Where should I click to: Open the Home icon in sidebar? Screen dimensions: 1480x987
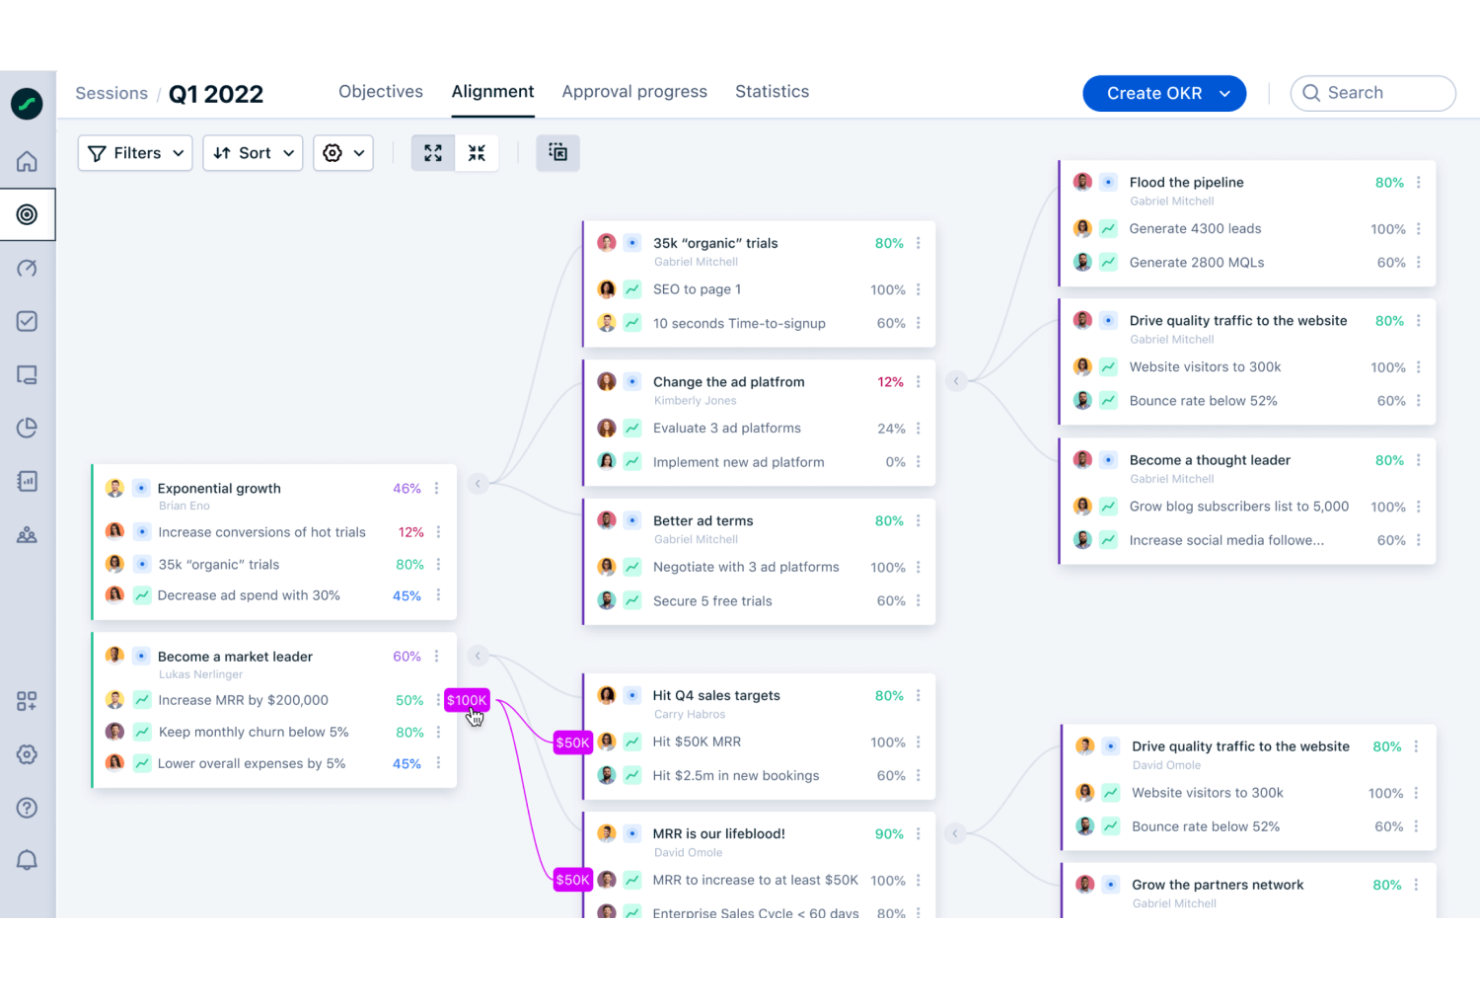pyautogui.click(x=27, y=161)
